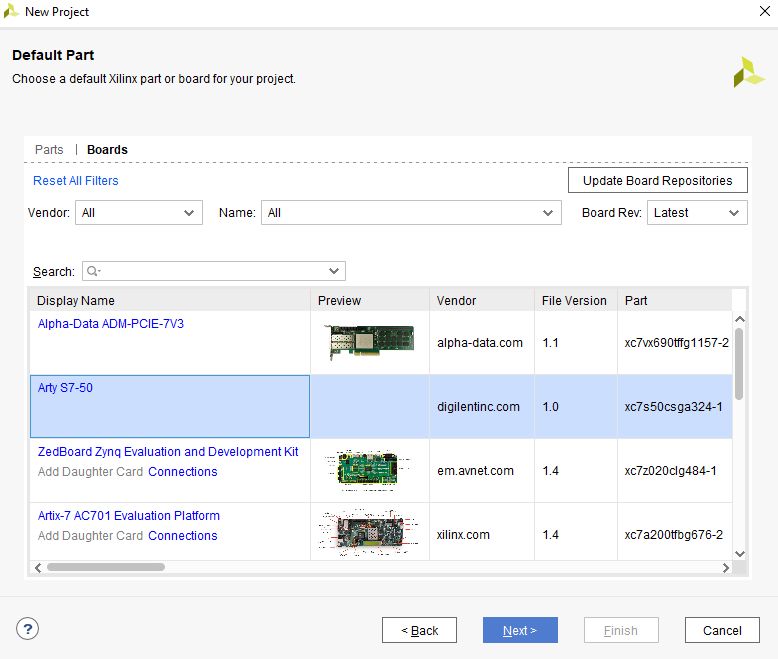Image resolution: width=778 pixels, height=659 pixels.
Task: Sort by Vendor column header
Action: (482, 301)
